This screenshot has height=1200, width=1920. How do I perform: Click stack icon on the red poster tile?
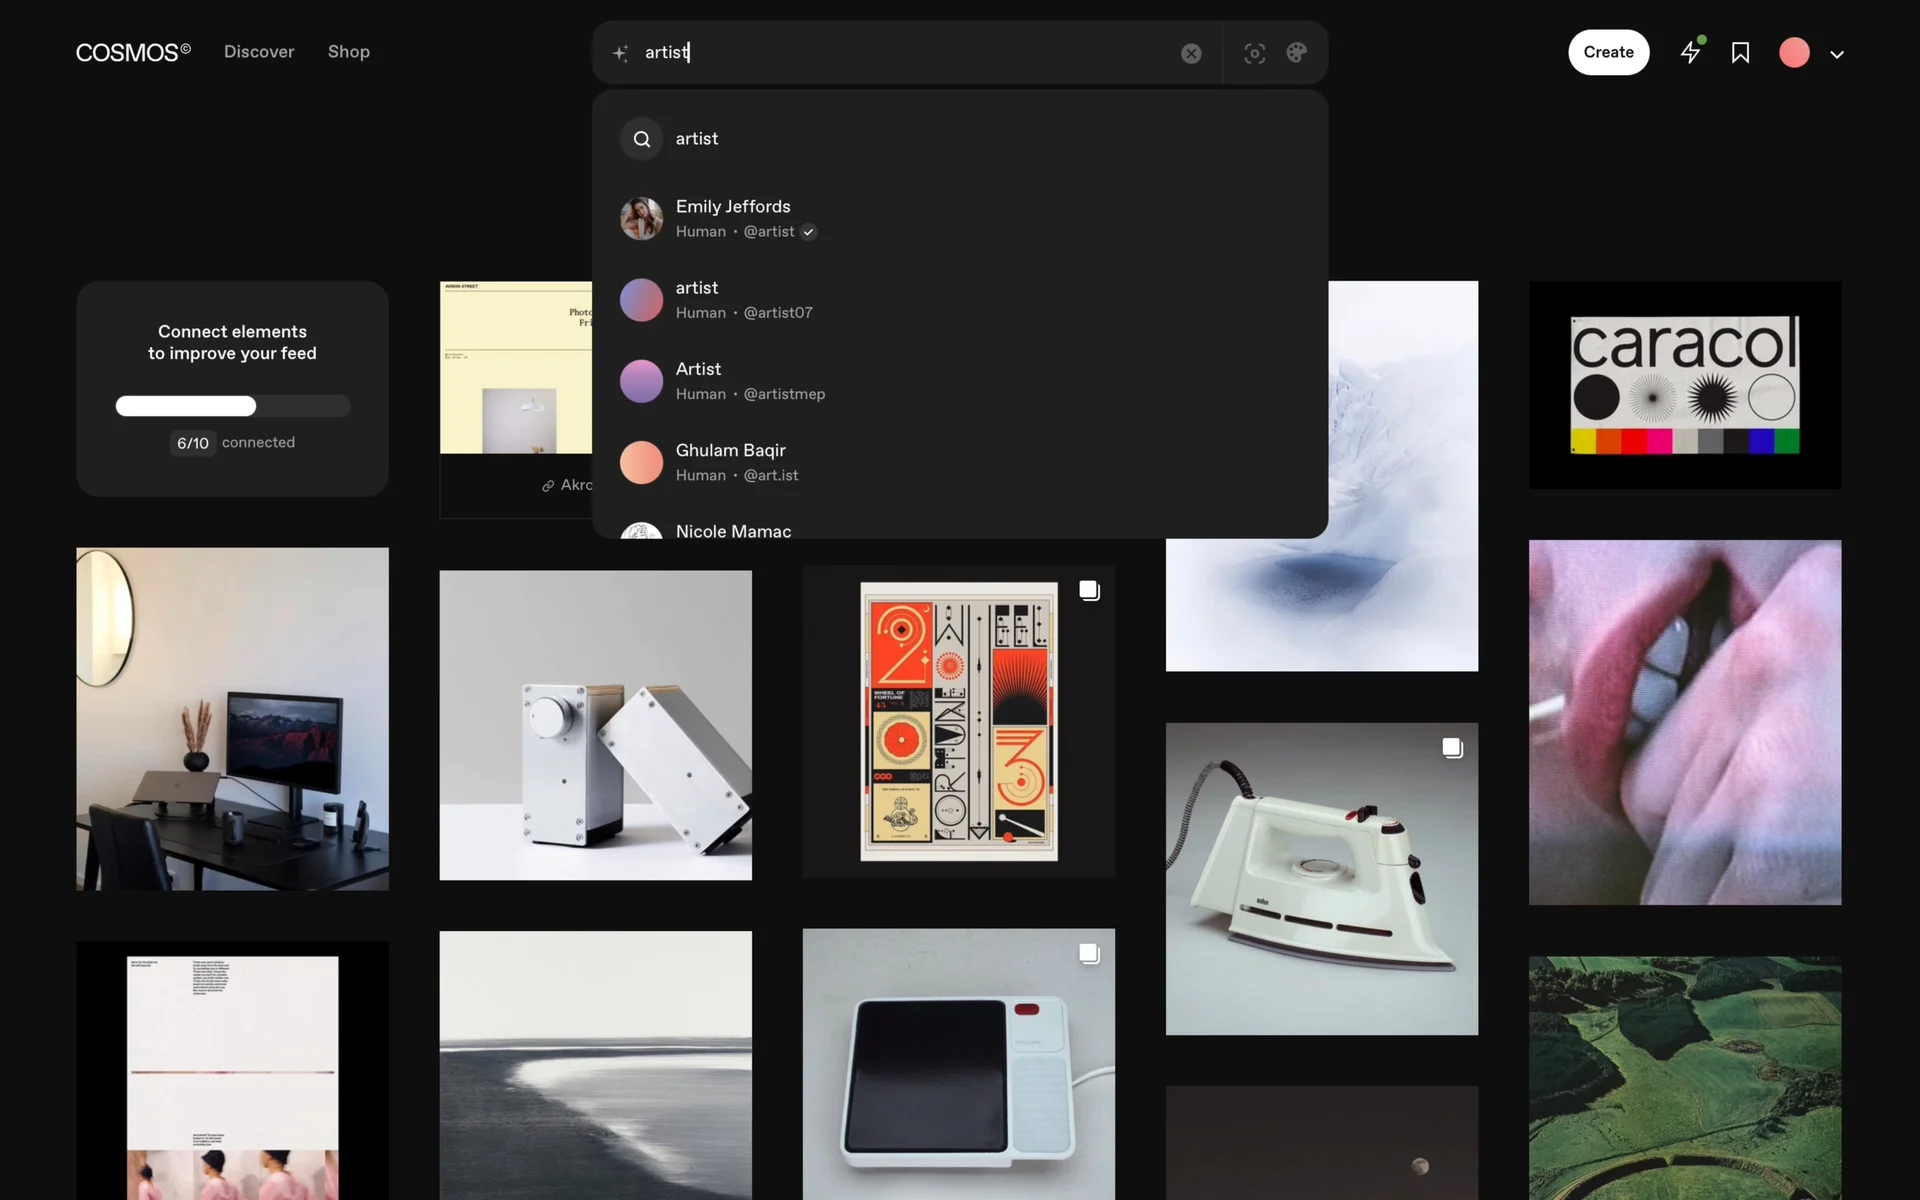click(1089, 591)
